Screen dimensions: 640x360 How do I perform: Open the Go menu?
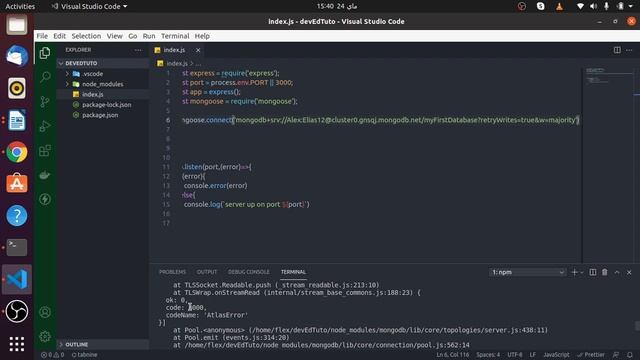tap(133, 36)
